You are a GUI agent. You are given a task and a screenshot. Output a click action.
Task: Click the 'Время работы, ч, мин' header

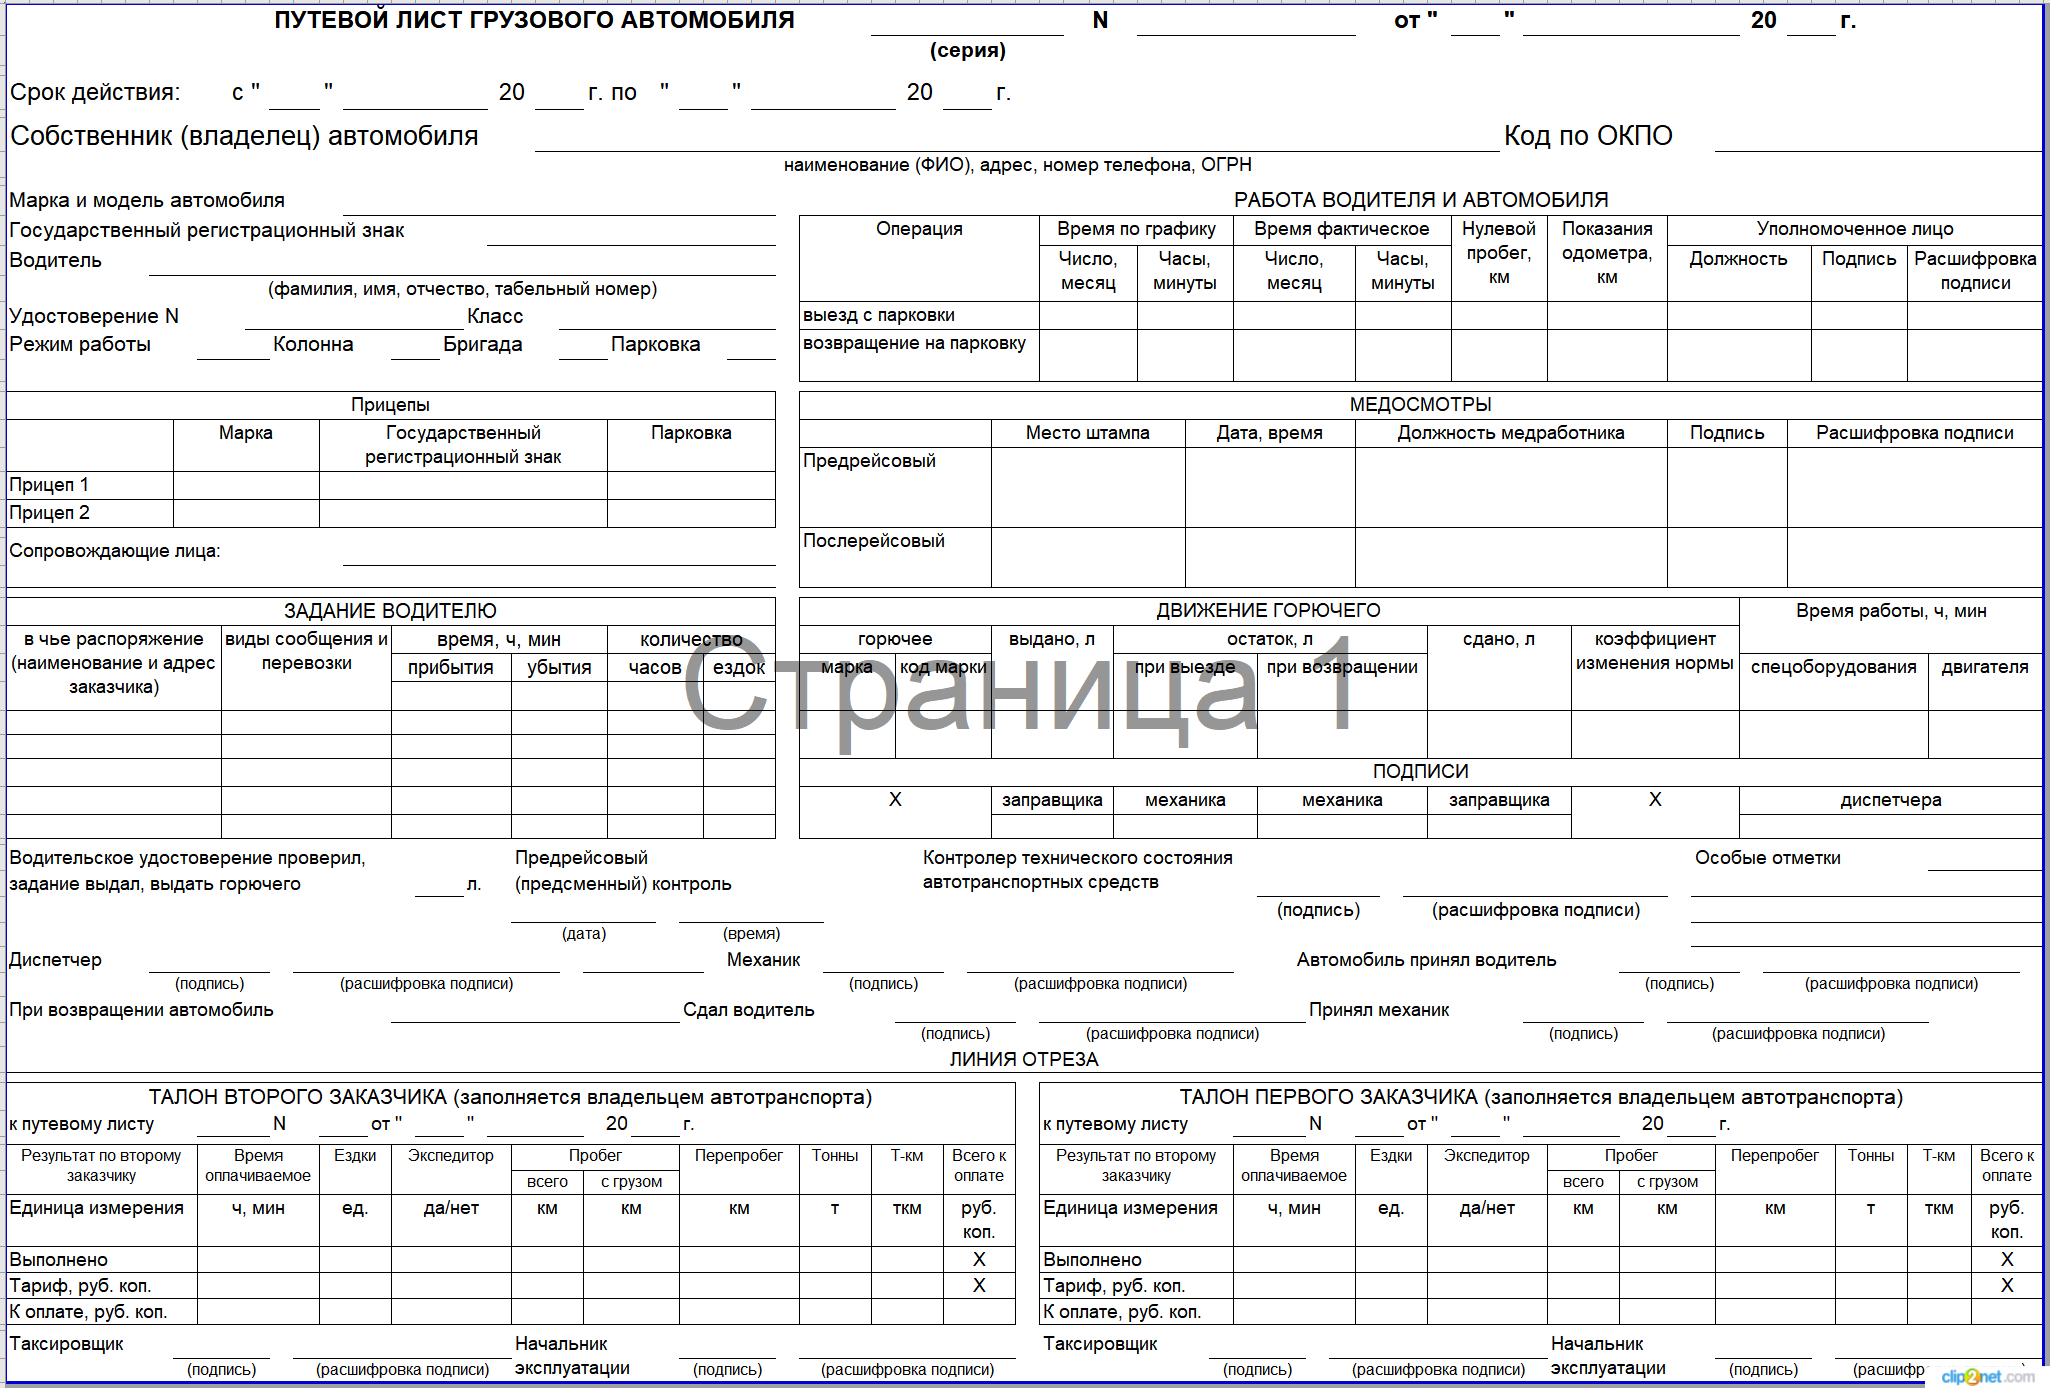[1891, 611]
